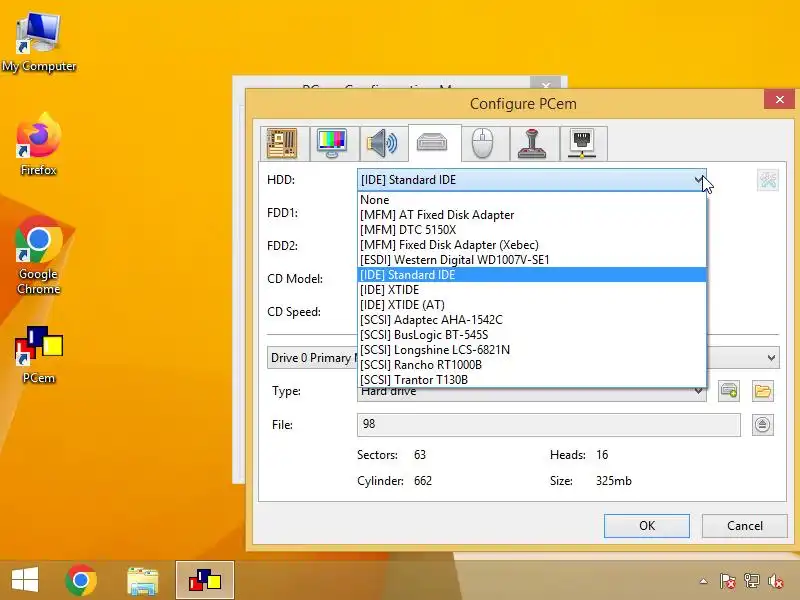Select [SCSI] Longshine LCS-6821N

(532, 350)
